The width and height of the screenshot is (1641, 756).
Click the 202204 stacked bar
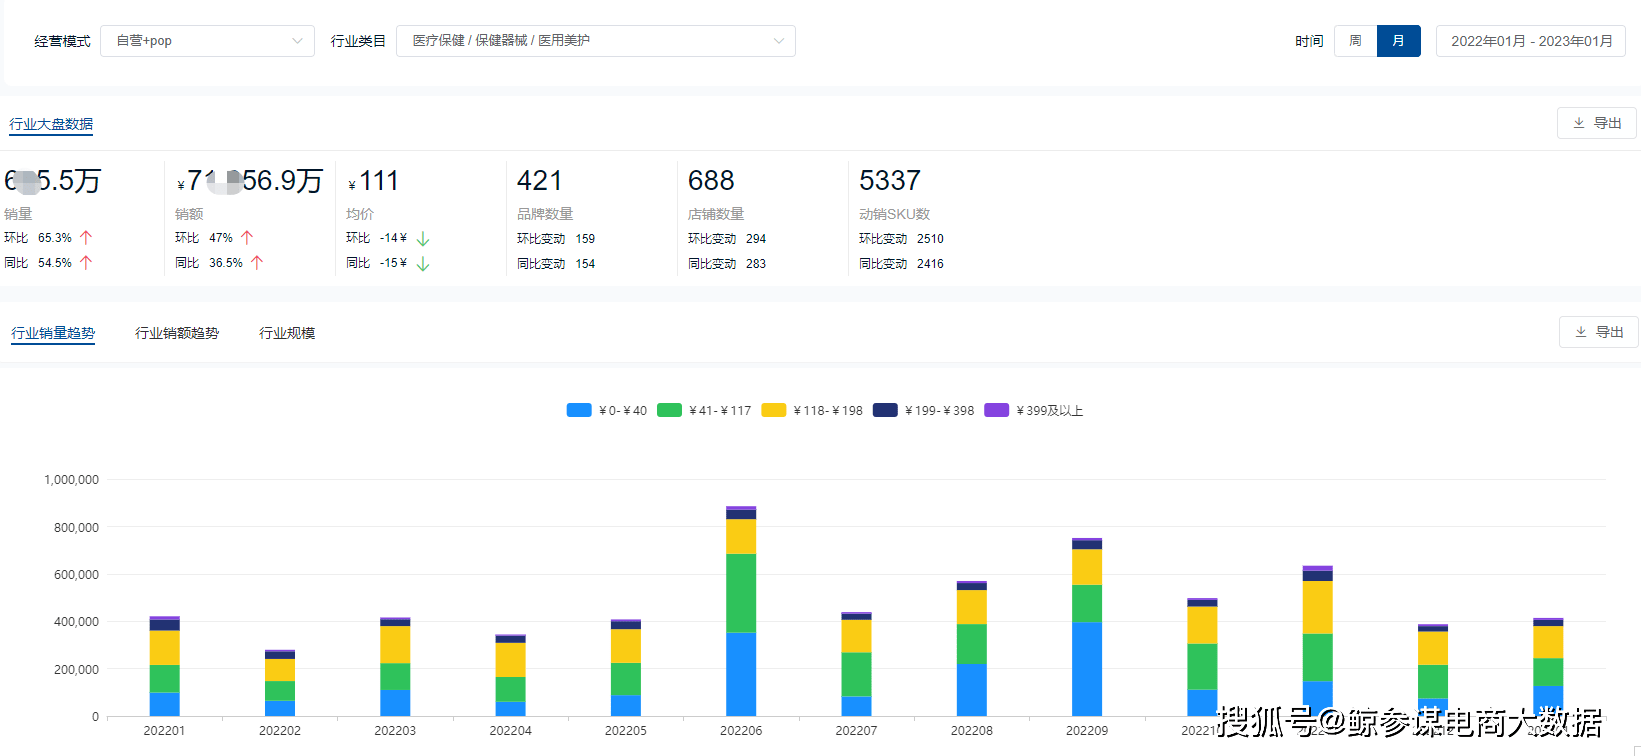(x=510, y=675)
